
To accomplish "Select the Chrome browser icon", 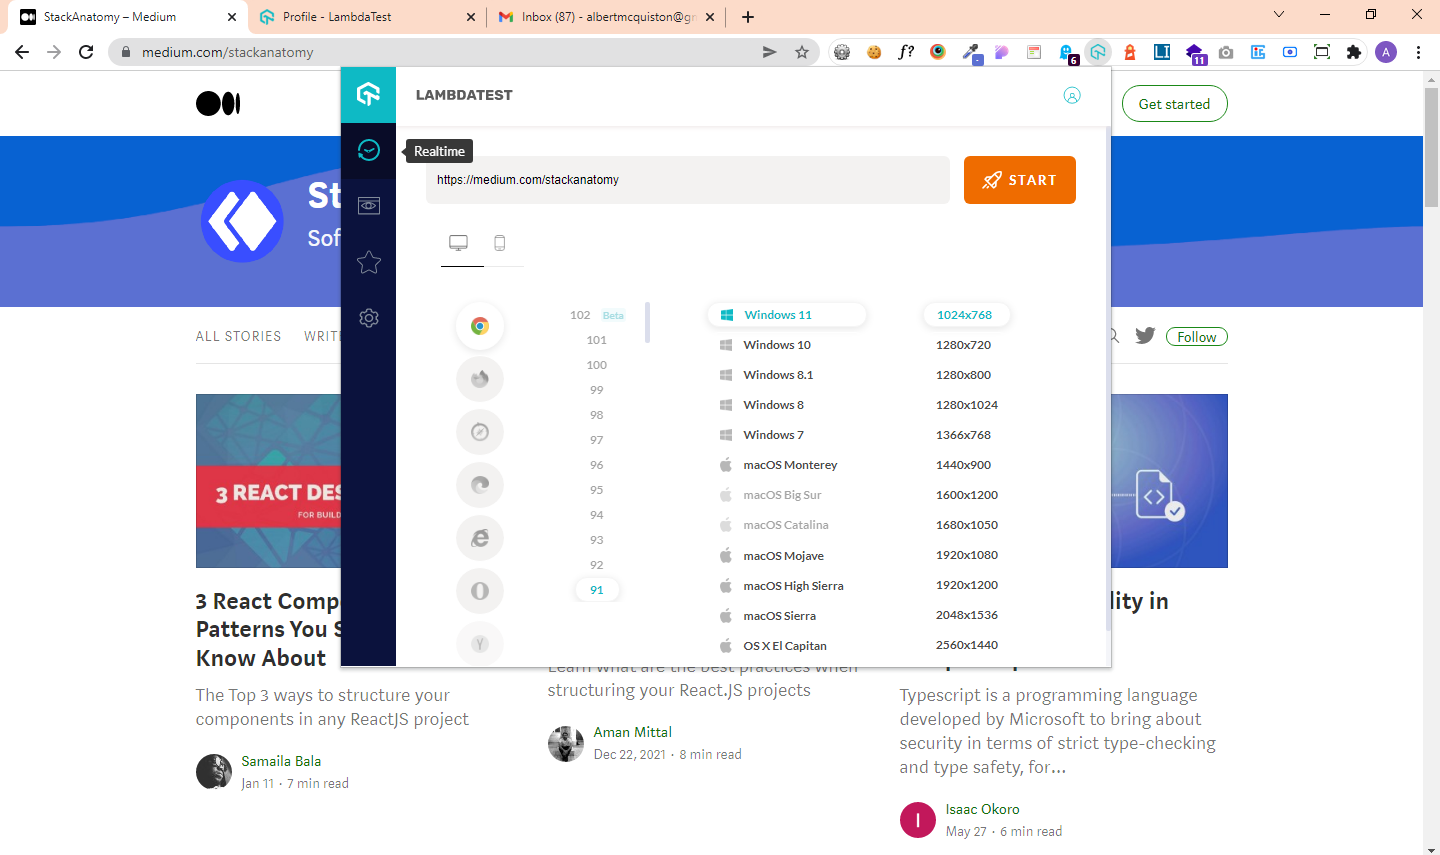I will pos(480,326).
